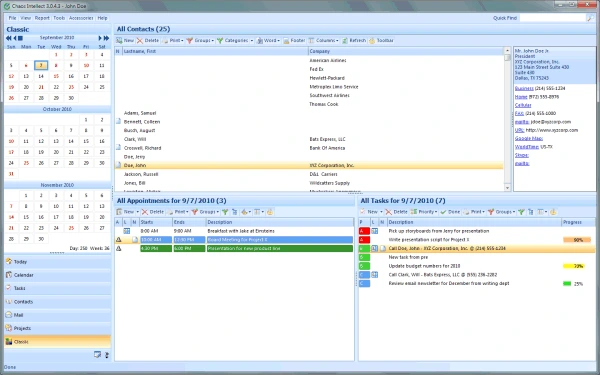Click the 90% progress bar on the presentation script task
This screenshot has height=375, width=600.
577,240
